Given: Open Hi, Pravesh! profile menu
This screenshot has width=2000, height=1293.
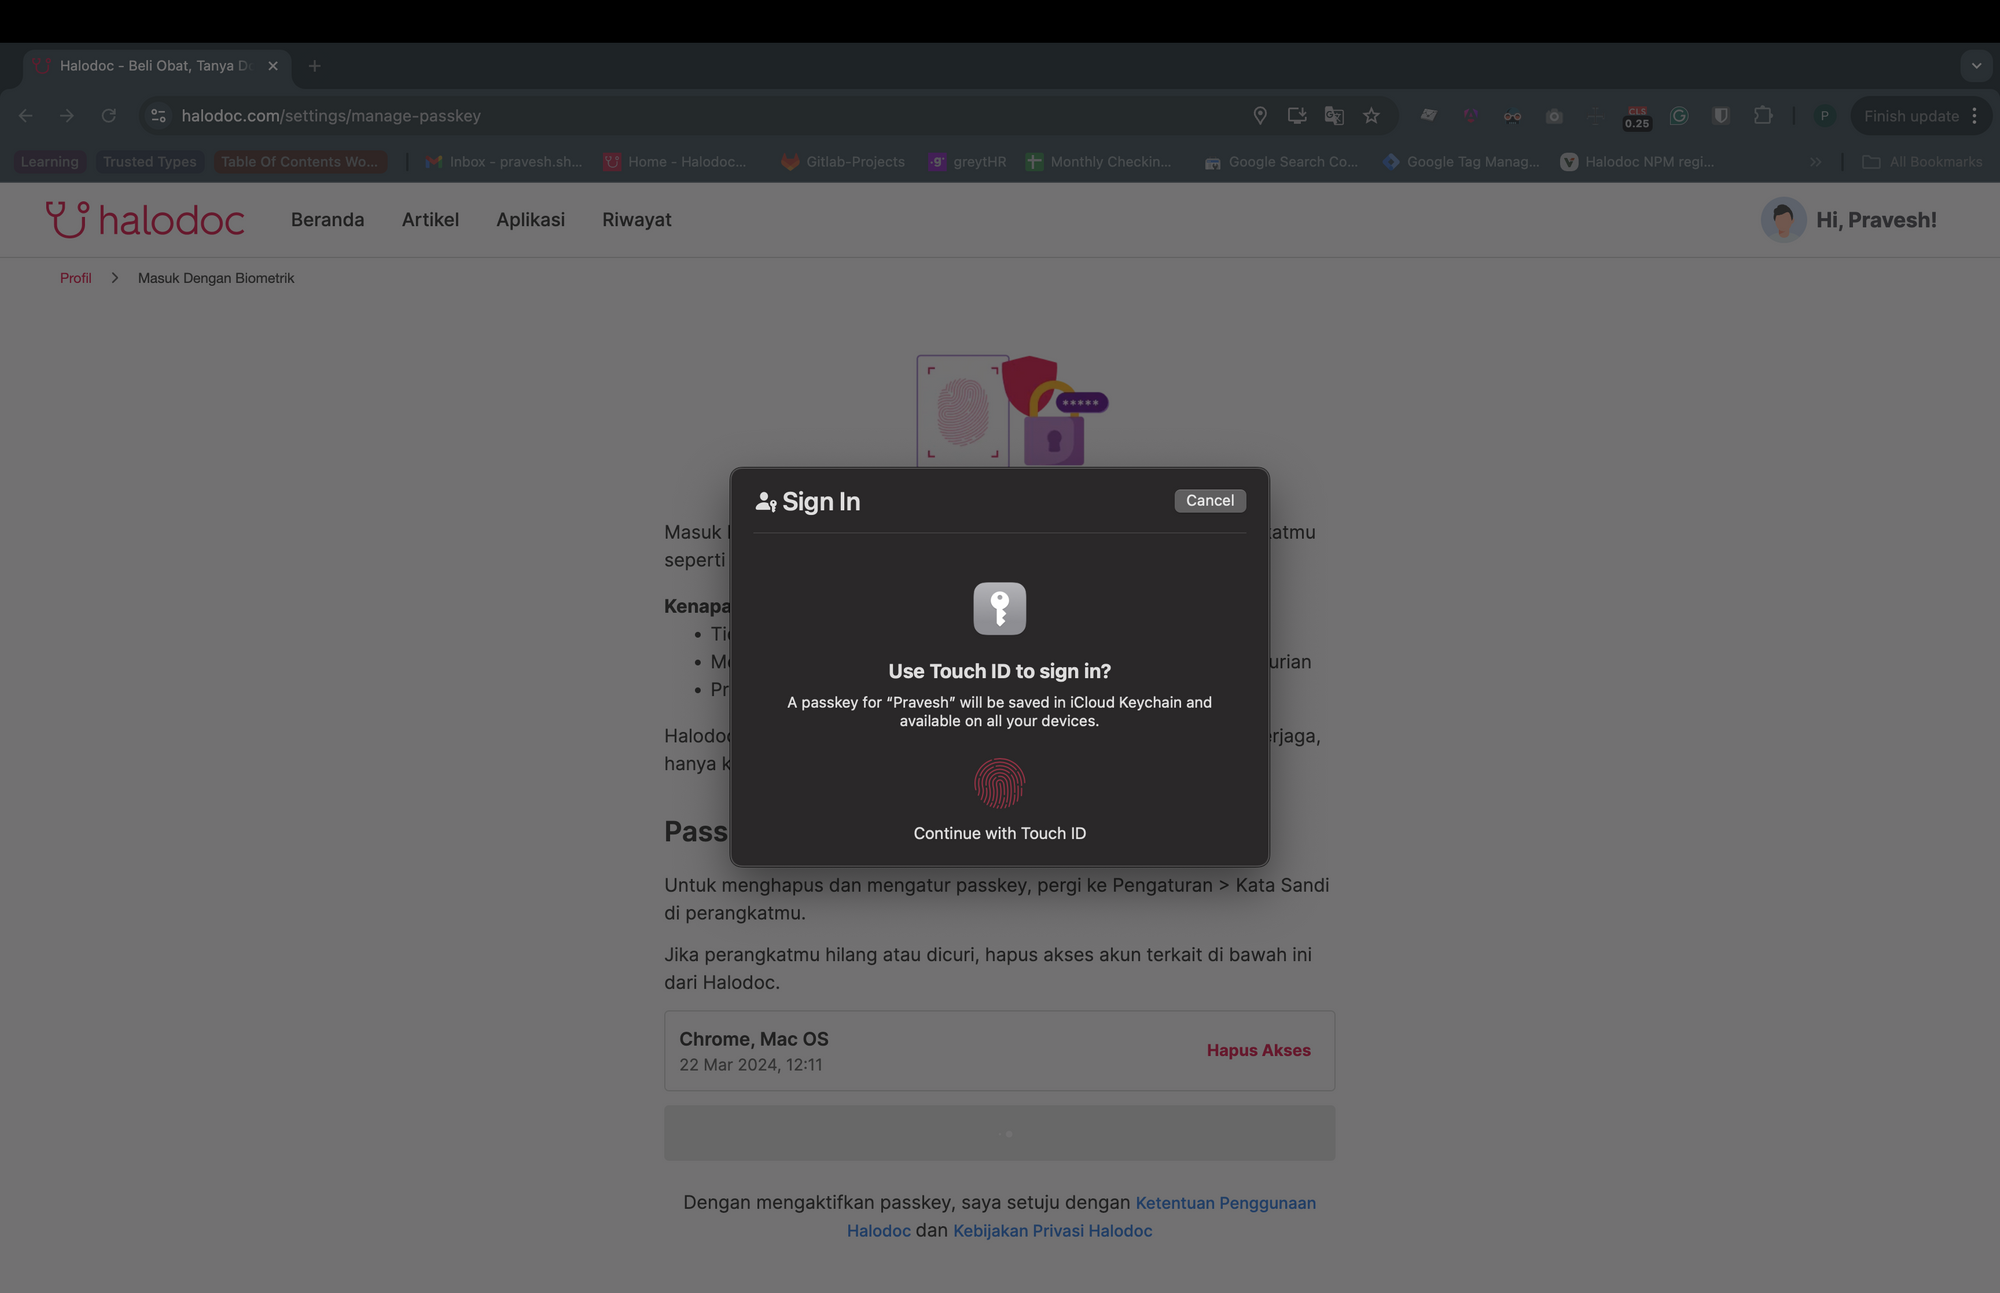Looking at the screenshot, I should click(x=1876, y=220).
